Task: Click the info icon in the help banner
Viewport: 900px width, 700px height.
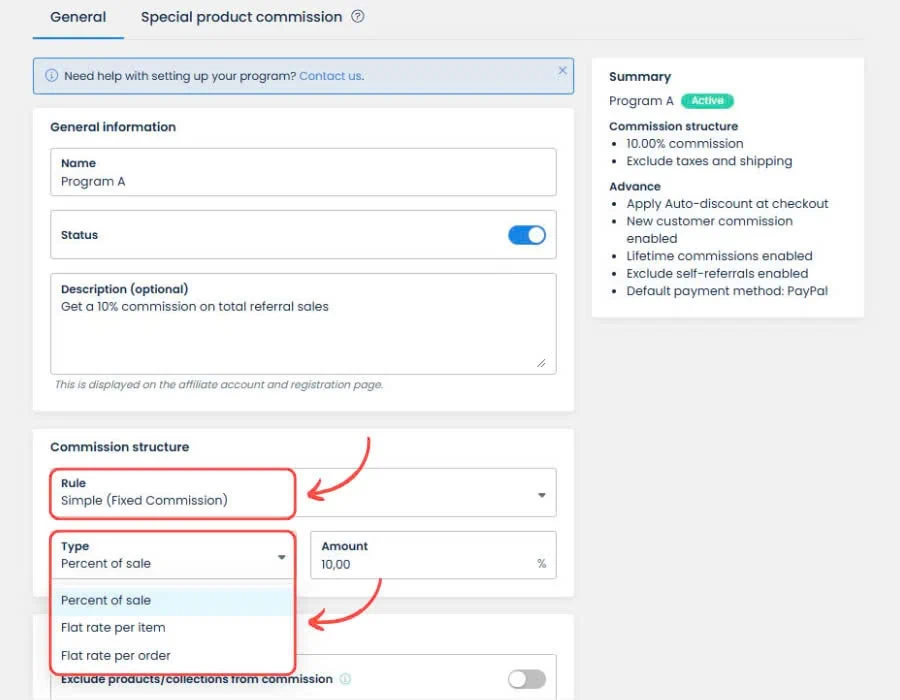Action: [x=52, y=76]
